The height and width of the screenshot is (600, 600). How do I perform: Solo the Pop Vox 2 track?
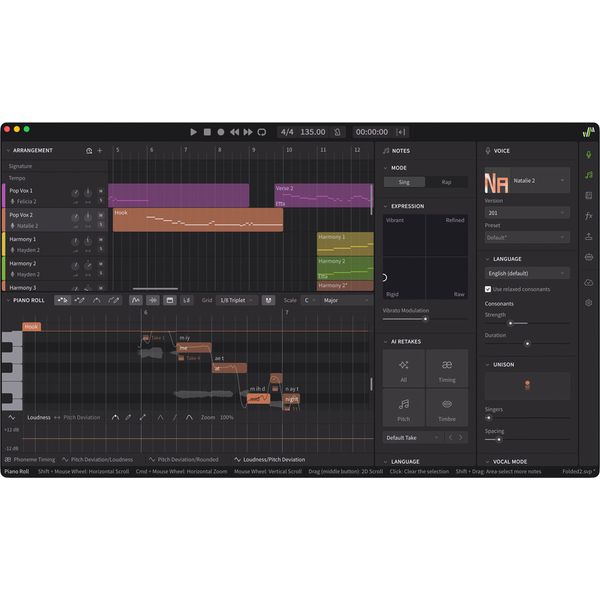click(101, 225)
